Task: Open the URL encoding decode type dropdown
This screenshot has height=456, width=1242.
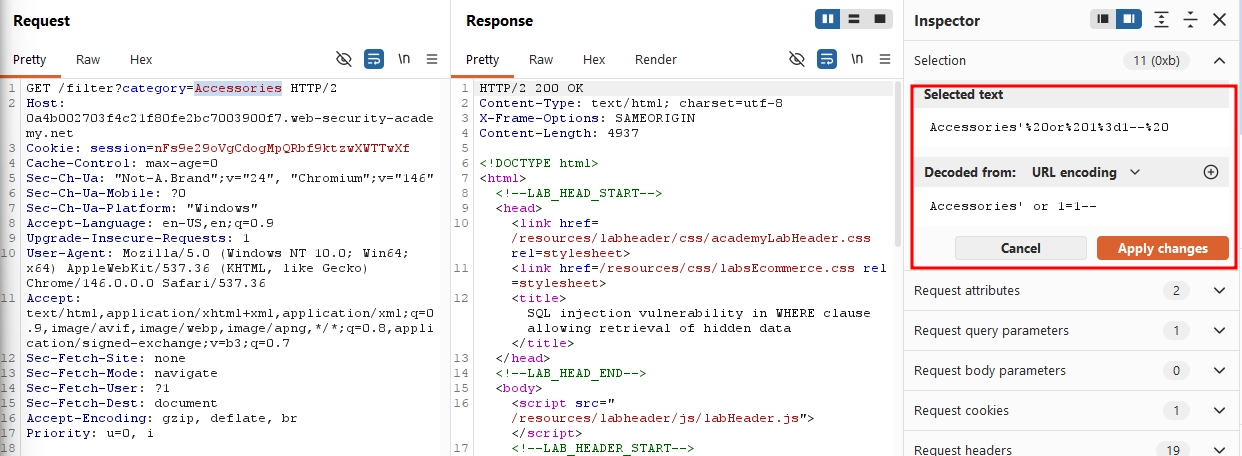Action: coord(1086,172)
